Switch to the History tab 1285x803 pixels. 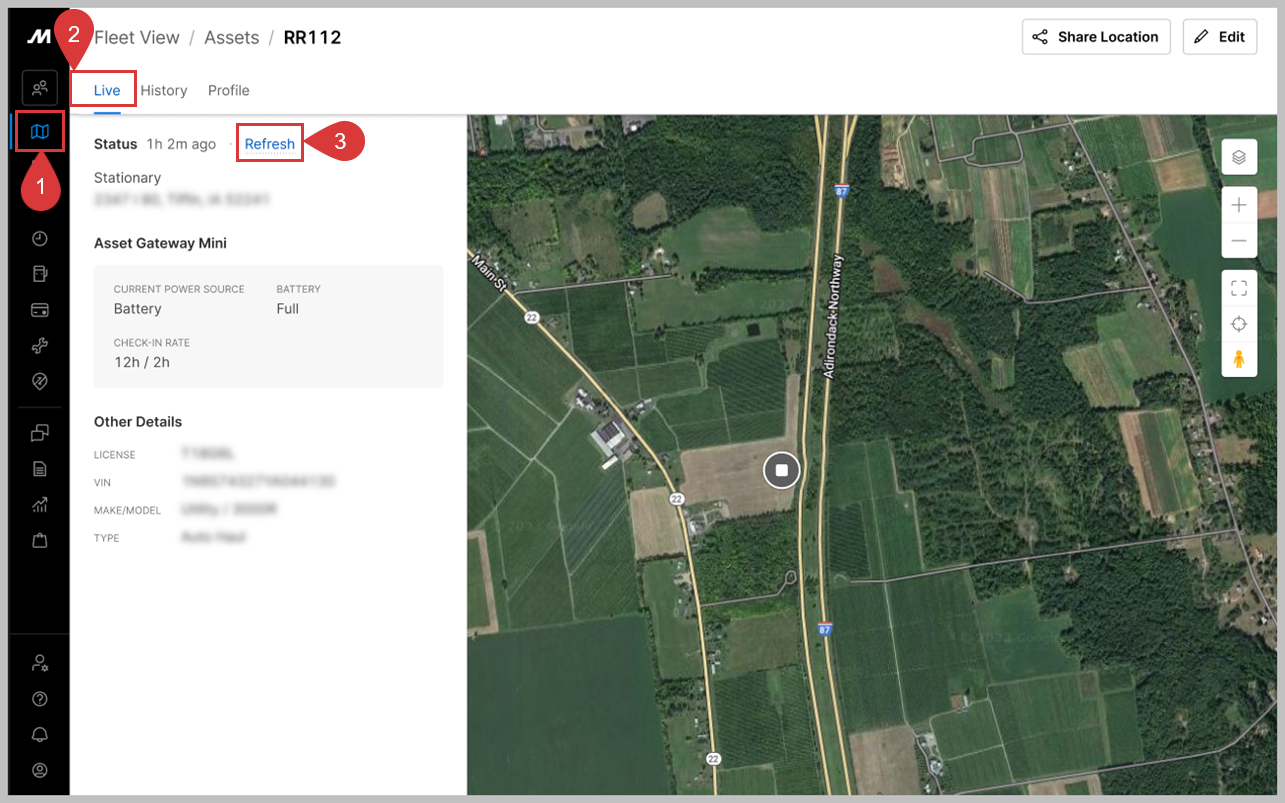click(164, 90)
